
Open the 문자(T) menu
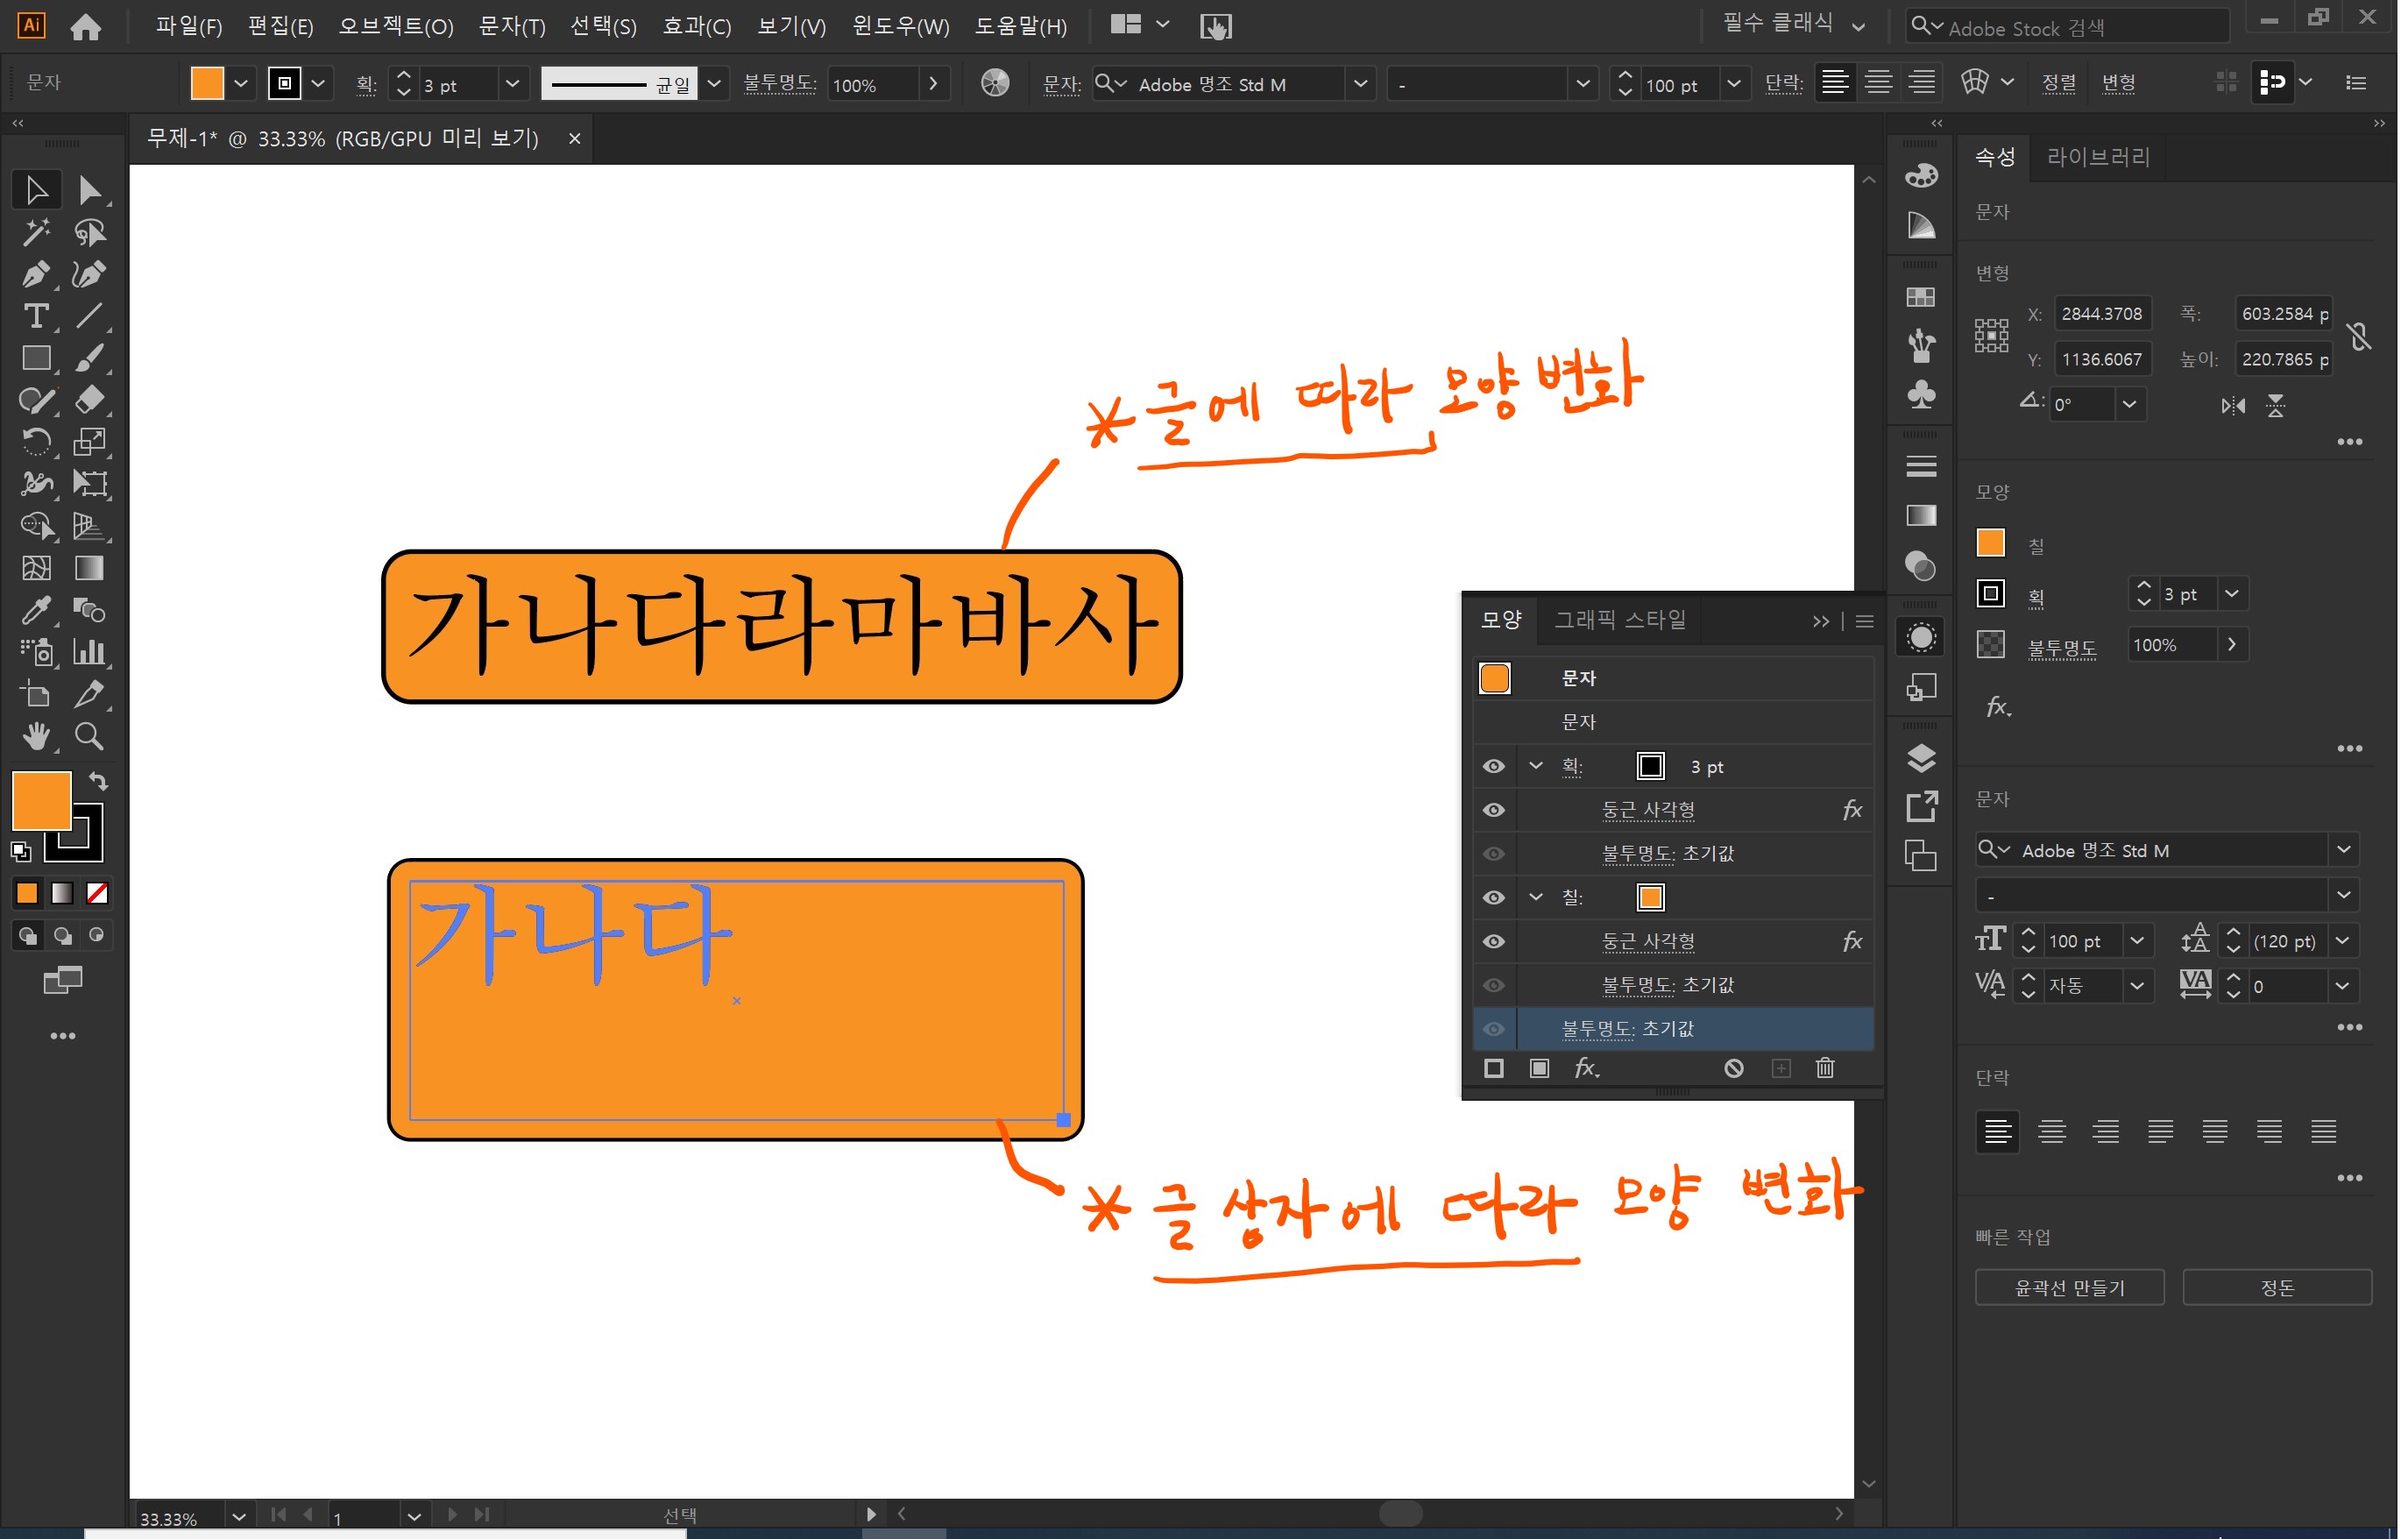(x=512, y=26)
